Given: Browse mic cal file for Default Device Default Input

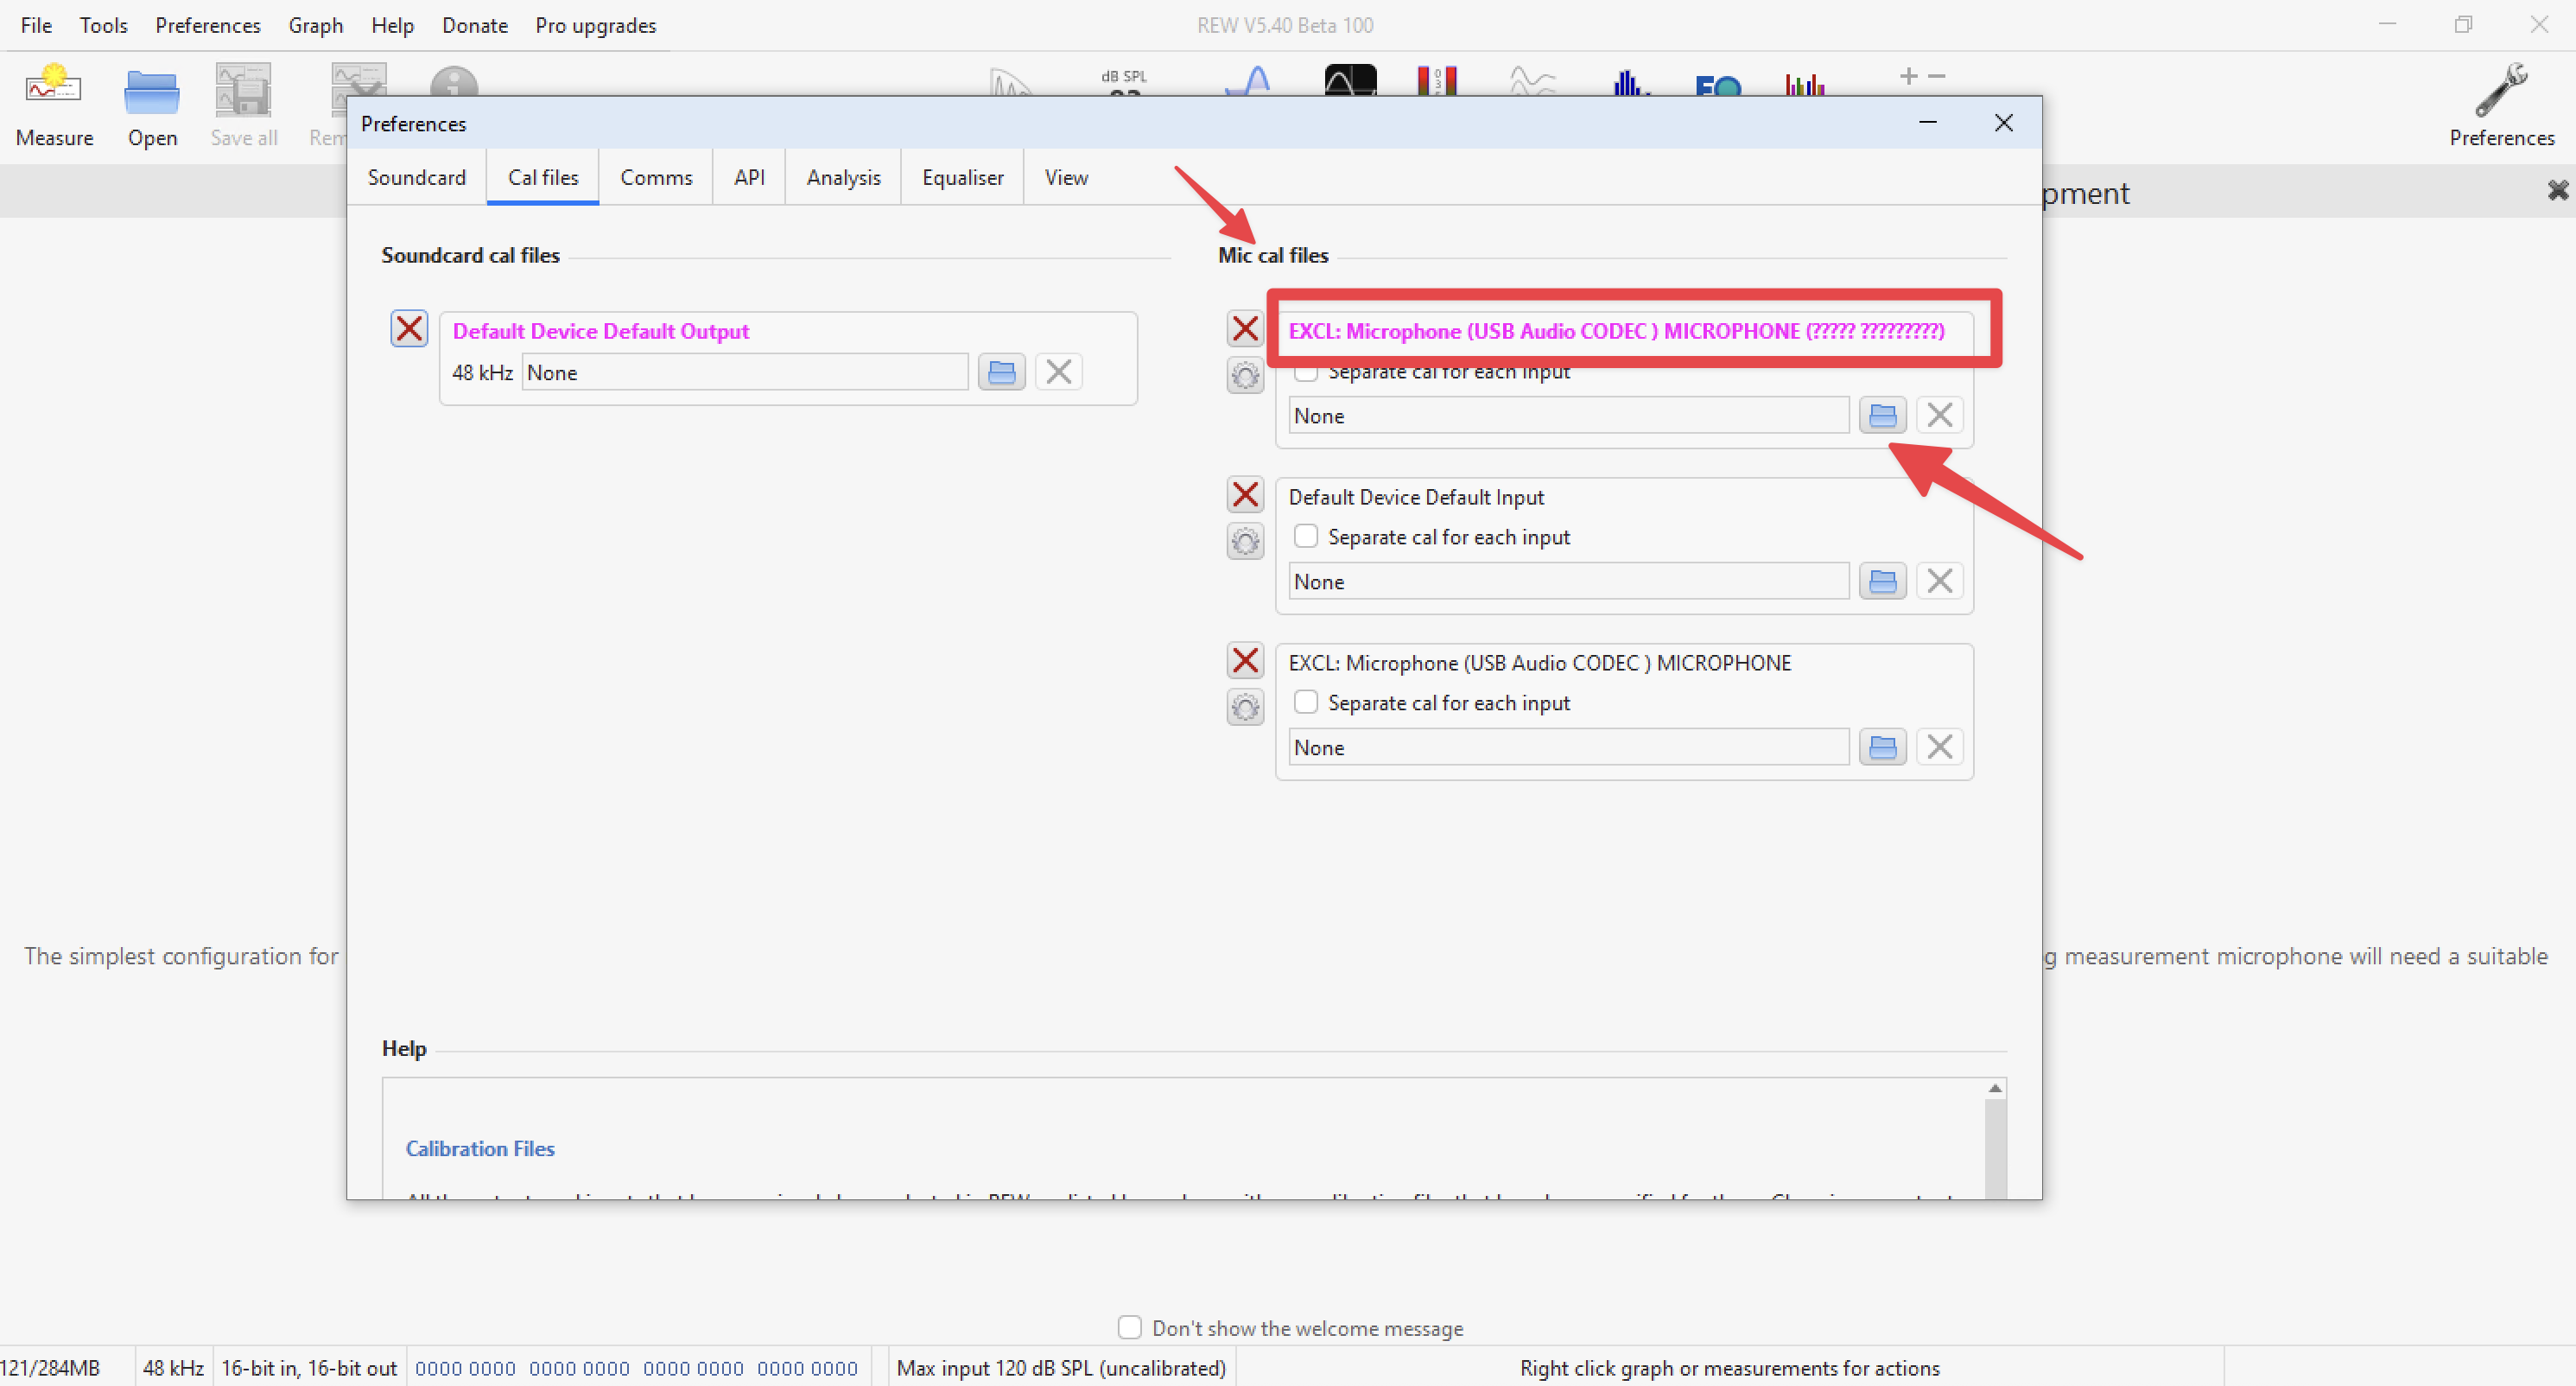Looking at the screenshot, I should coord(1882,581).
